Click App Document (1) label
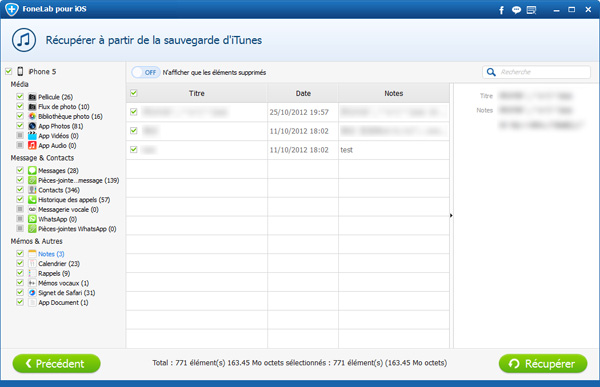Viewport: 600px width, 387px height. coord(63,303)
